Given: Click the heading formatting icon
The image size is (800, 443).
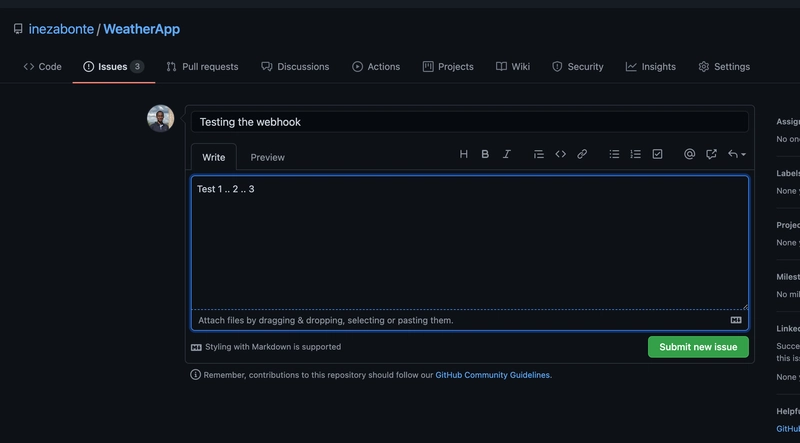Looking at the screenshot, I should click(463, 154).
